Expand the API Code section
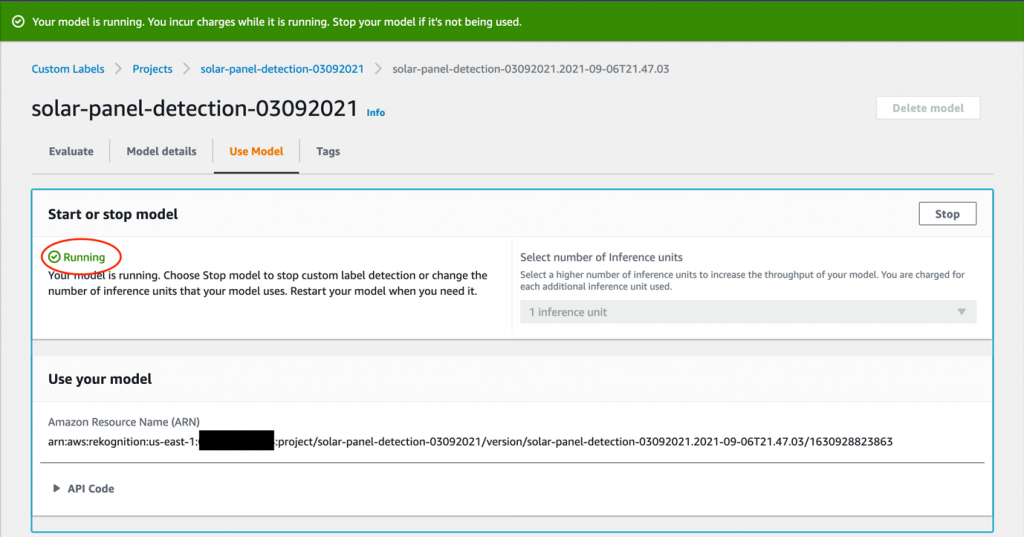 pyautogui.click(x=83, y=488)
